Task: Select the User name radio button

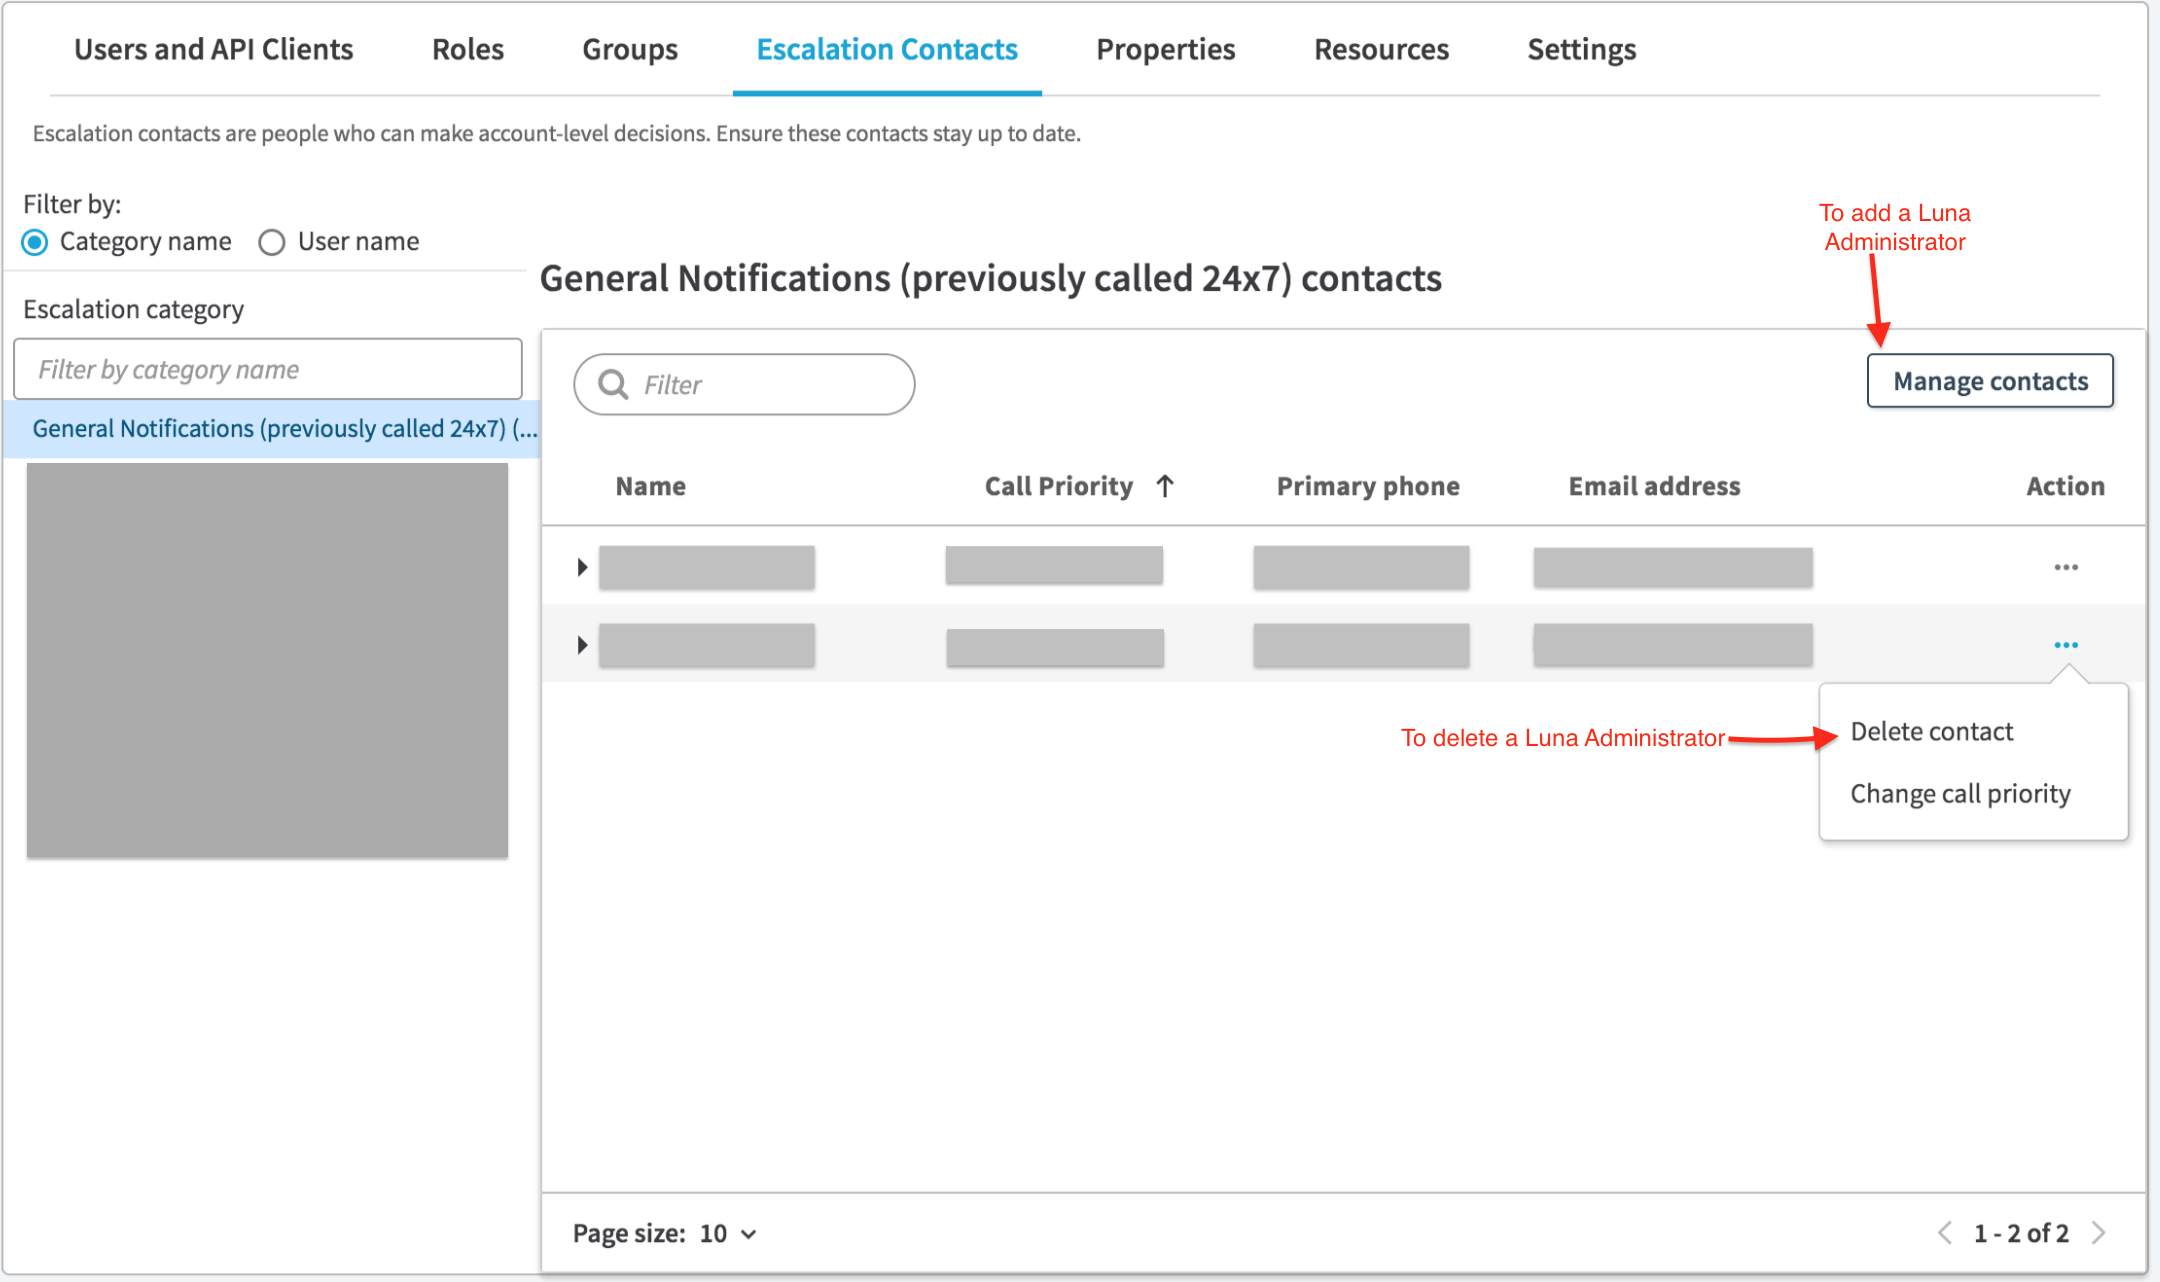Action: [x=271, y=242]
